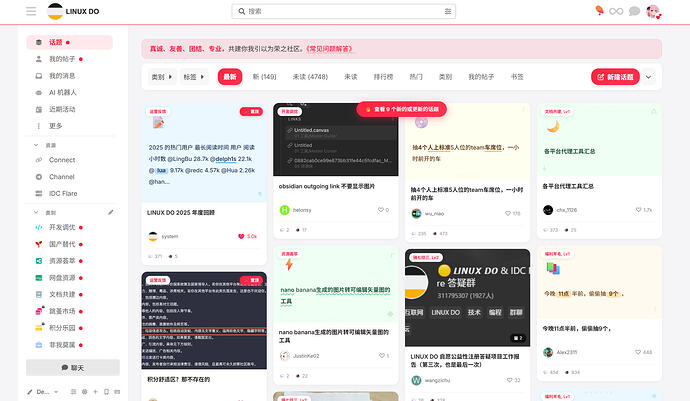Like the LINUX DO 2025 年度回顾 post heart
Image resolution: width=690 pixels, height=401 pixels.
(x=241, y=236)
